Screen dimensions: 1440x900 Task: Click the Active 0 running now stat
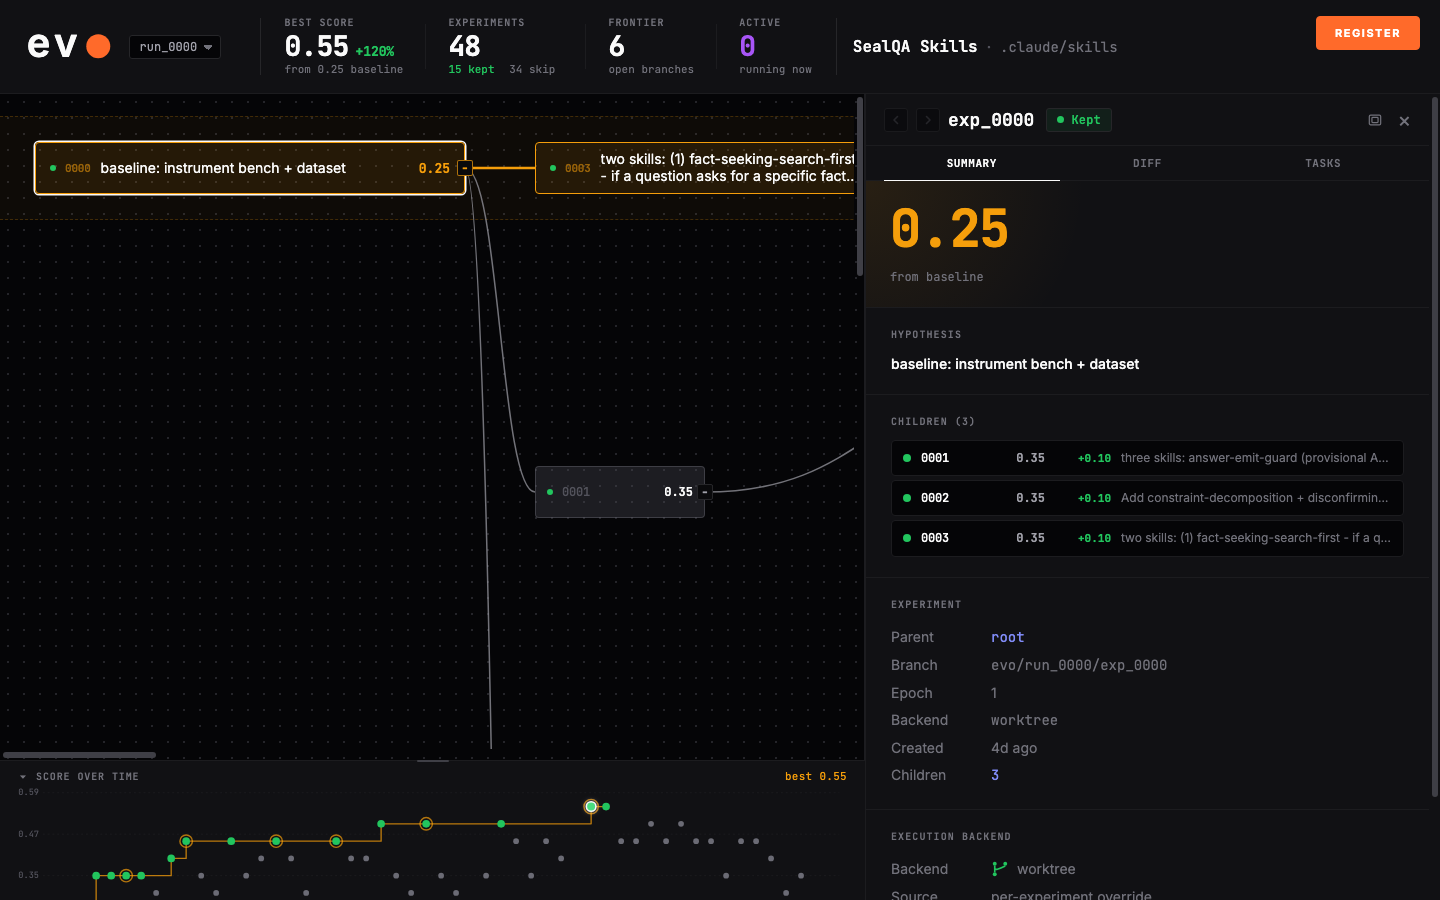click(775, 46)
